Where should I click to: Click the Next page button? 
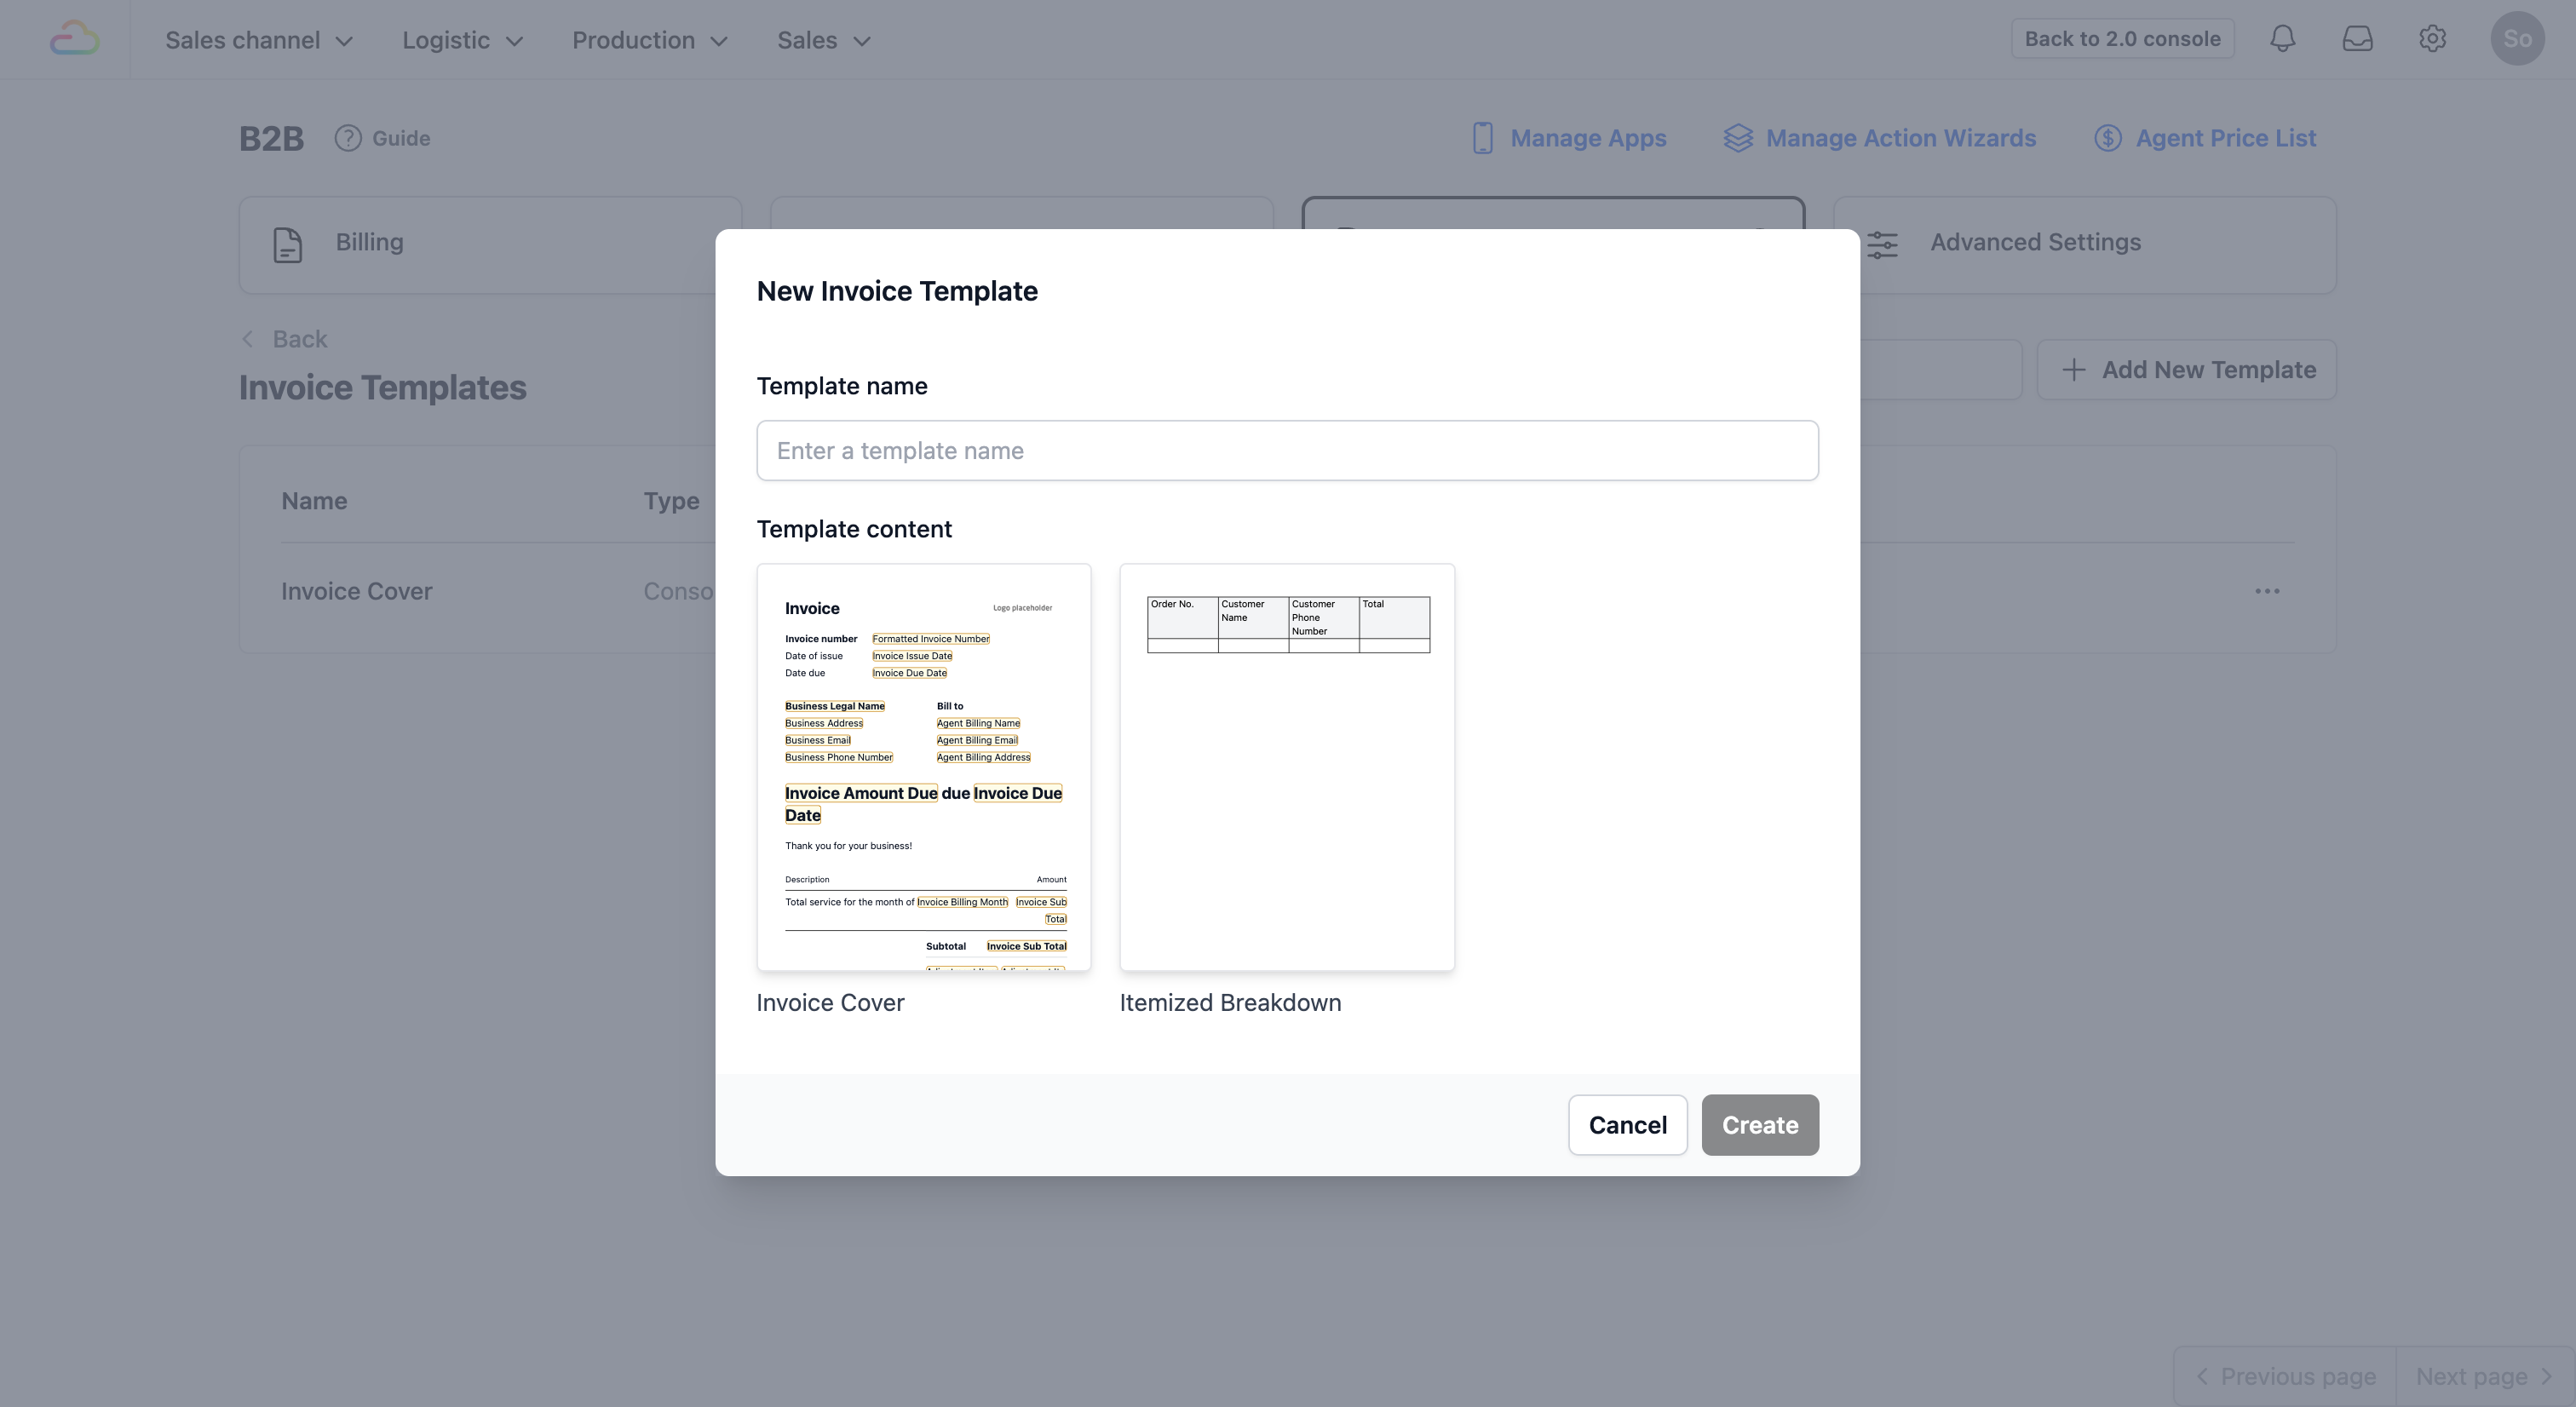2485,1377
